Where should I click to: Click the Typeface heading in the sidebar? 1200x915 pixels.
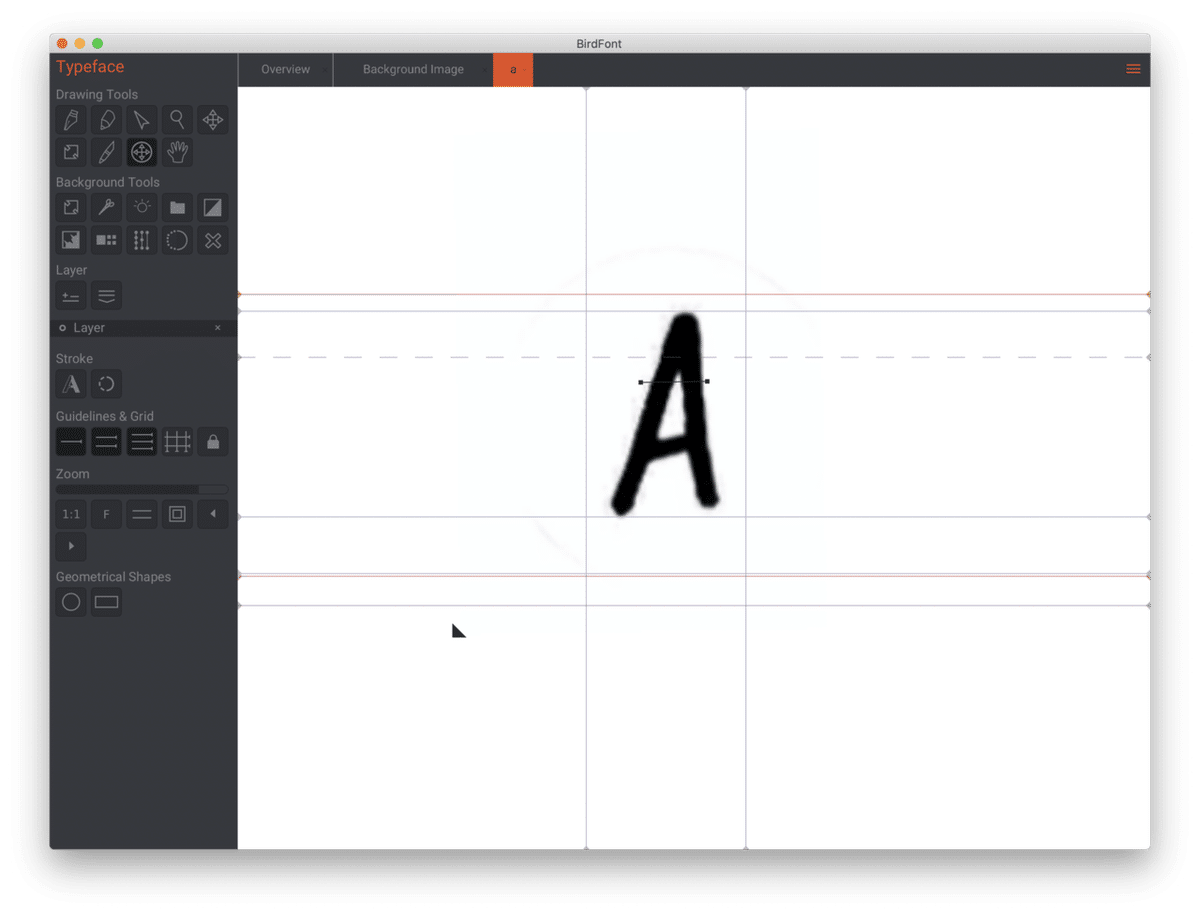(90, 67)
